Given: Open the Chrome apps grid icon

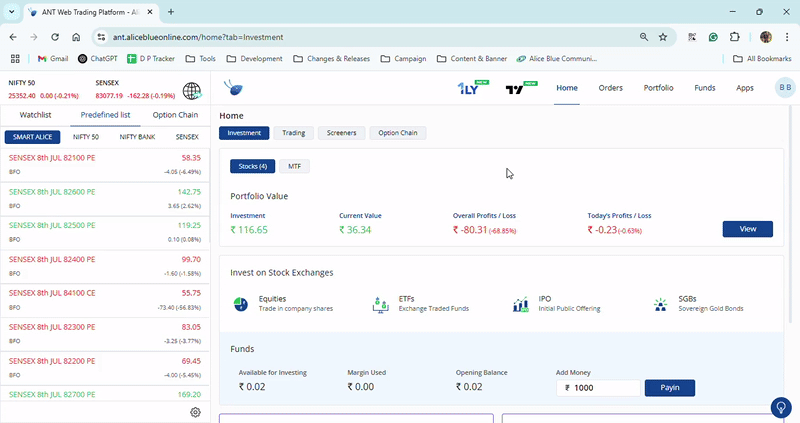Looking at the screenshot, I should coord(15,59).
